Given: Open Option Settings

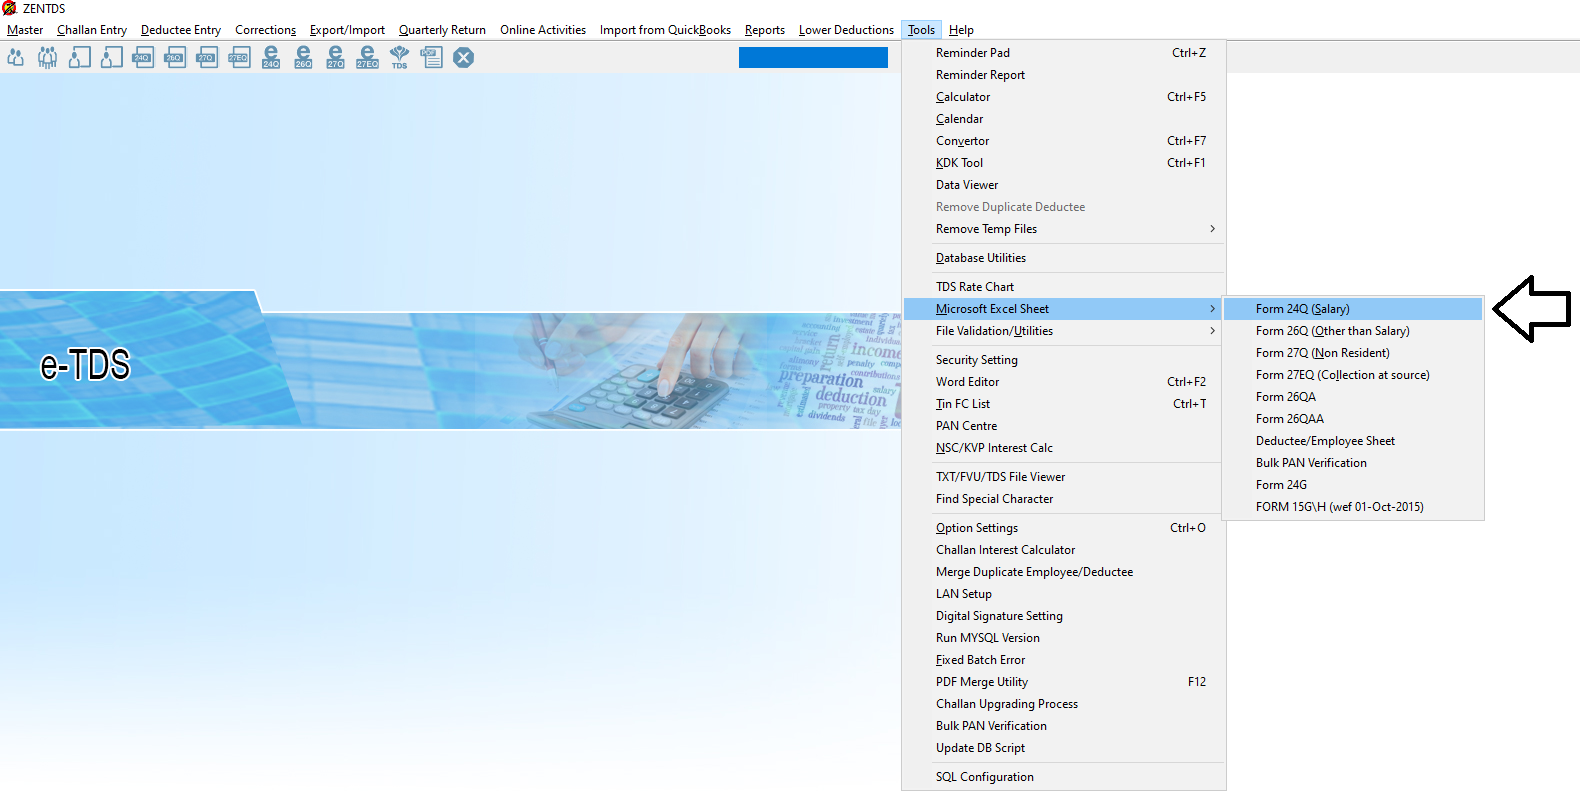Looking at the screenshot, I should [1064, 528].
